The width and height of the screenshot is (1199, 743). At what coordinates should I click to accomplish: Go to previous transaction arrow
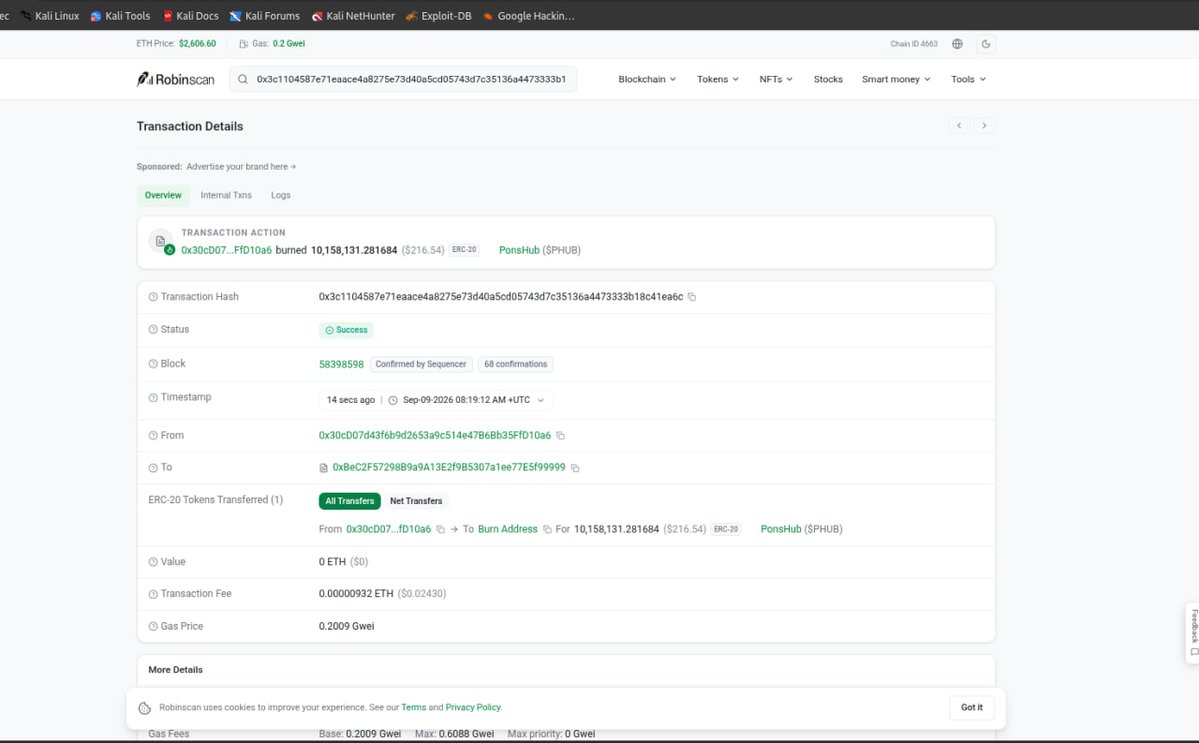click(959, 125)
